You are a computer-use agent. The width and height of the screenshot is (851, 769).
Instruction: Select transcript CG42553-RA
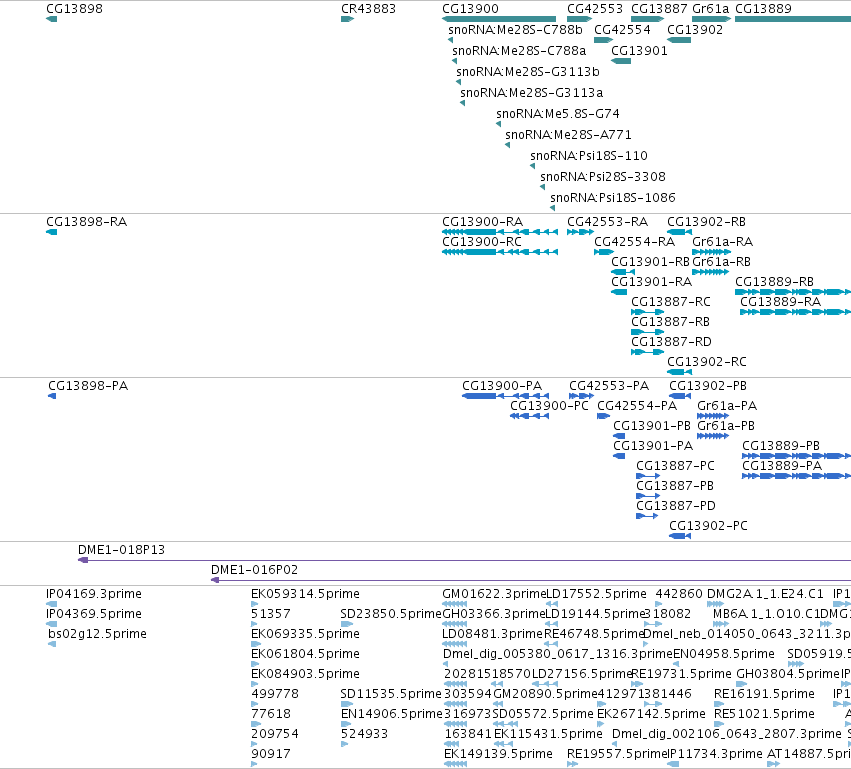(x=607, y=222)
